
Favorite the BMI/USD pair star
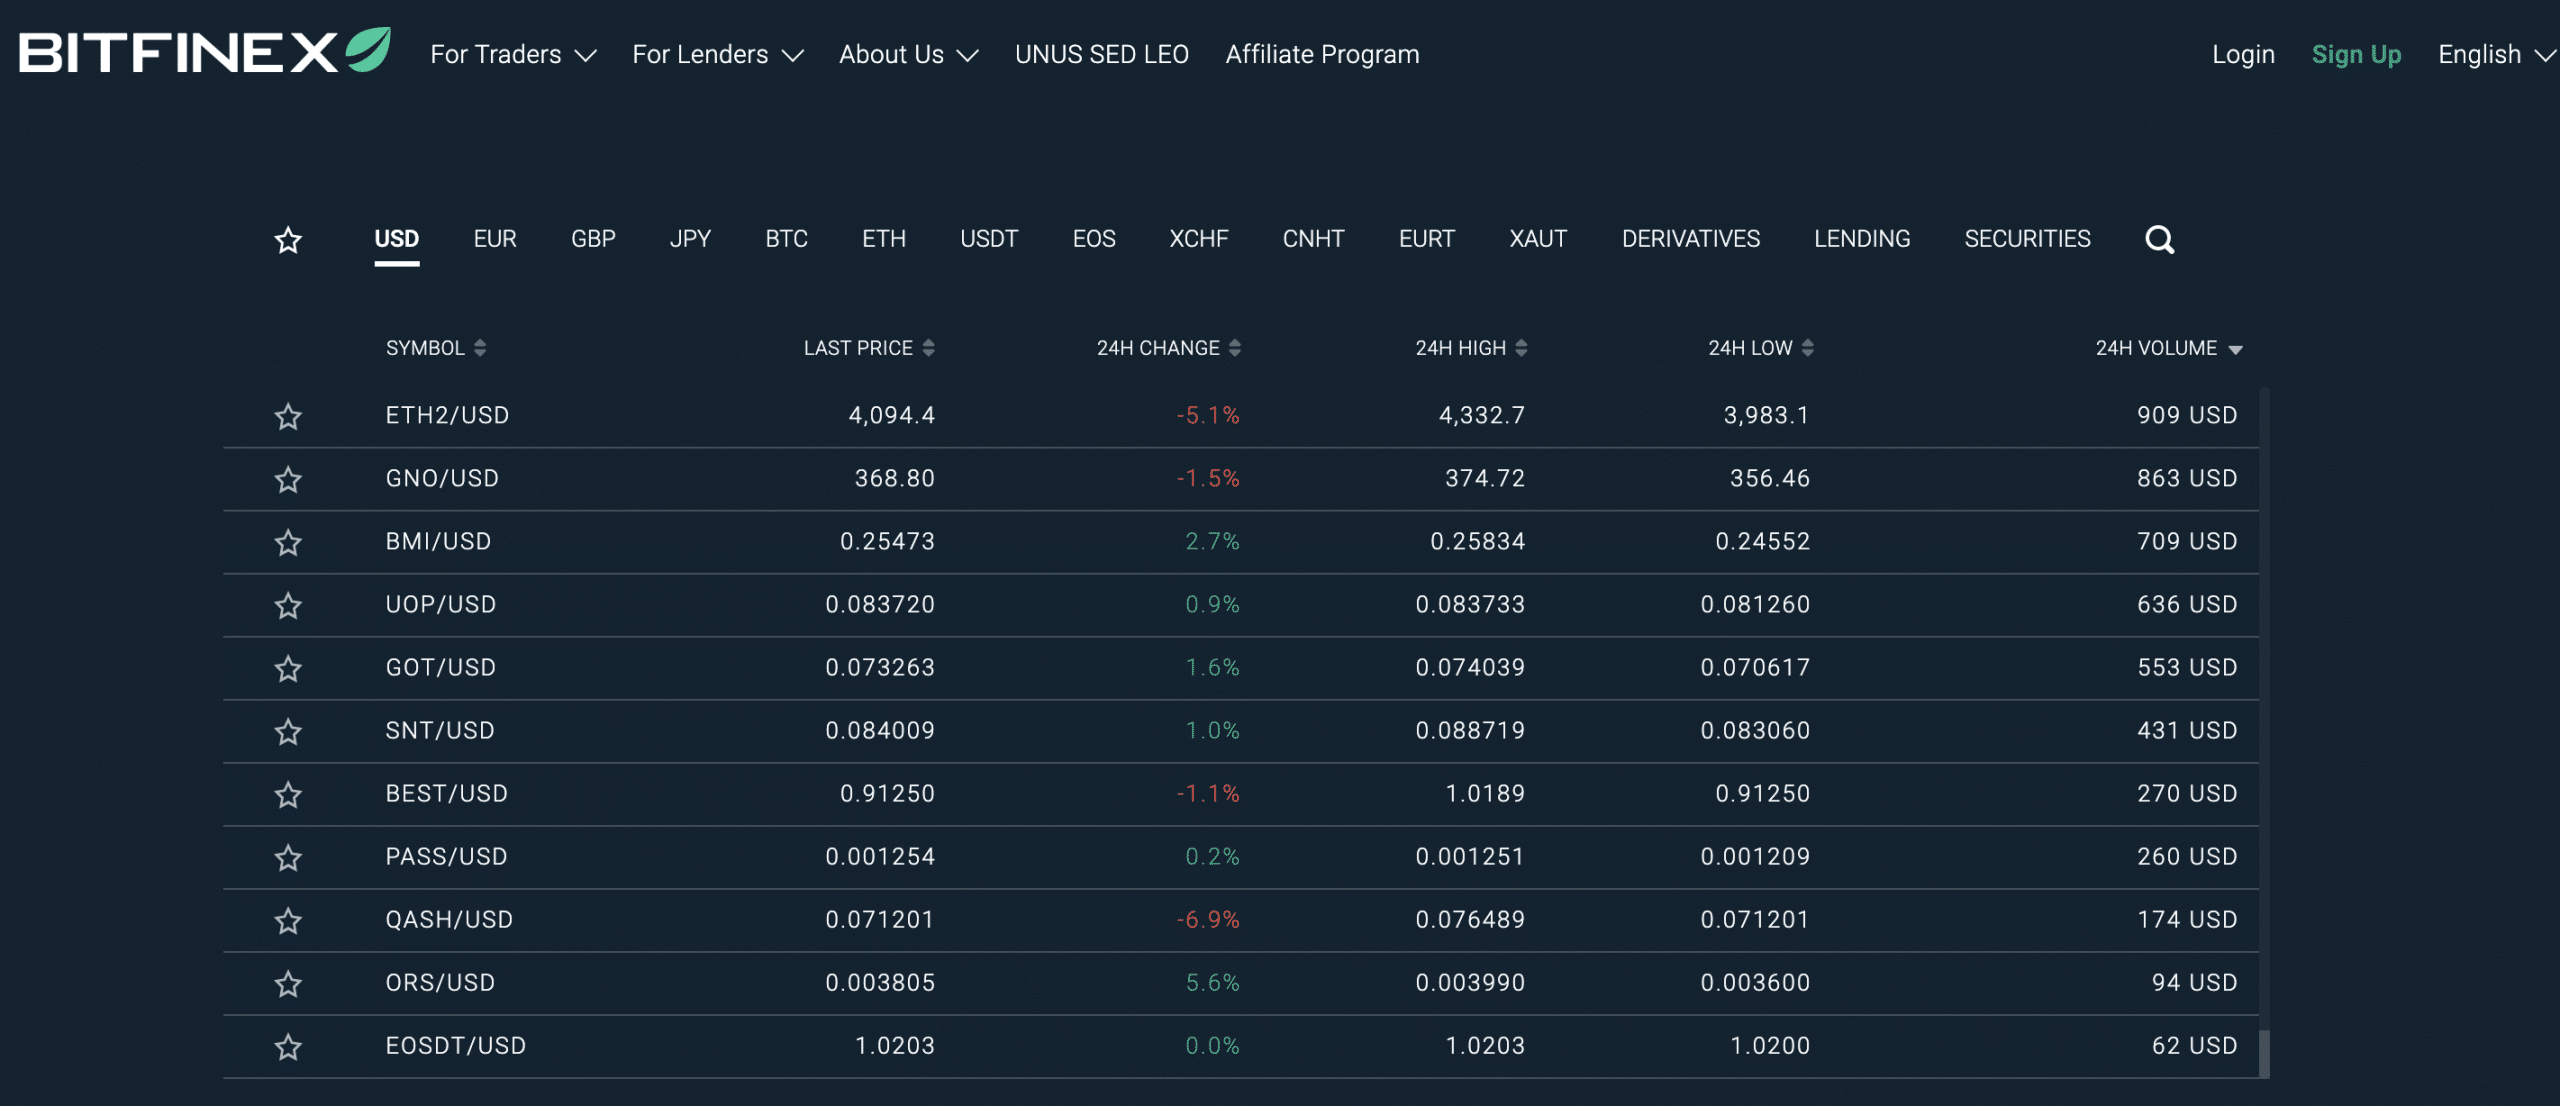(288, 542)
